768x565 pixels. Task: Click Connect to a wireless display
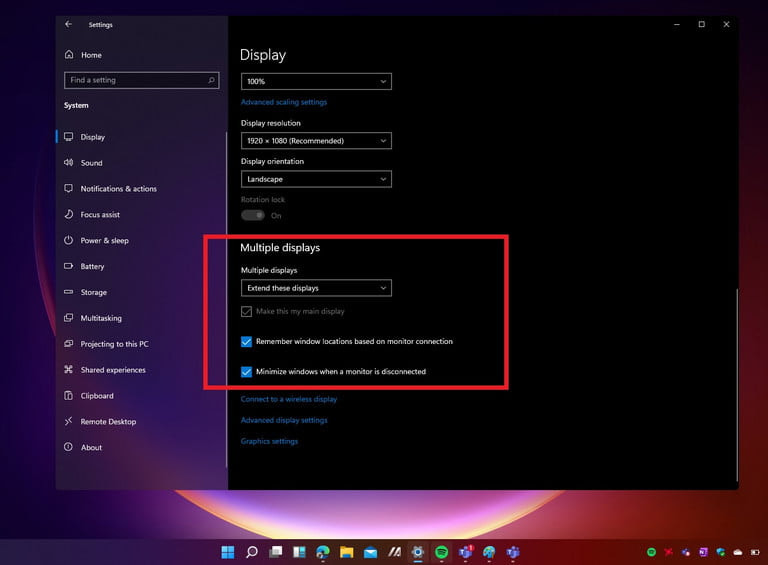289,399
